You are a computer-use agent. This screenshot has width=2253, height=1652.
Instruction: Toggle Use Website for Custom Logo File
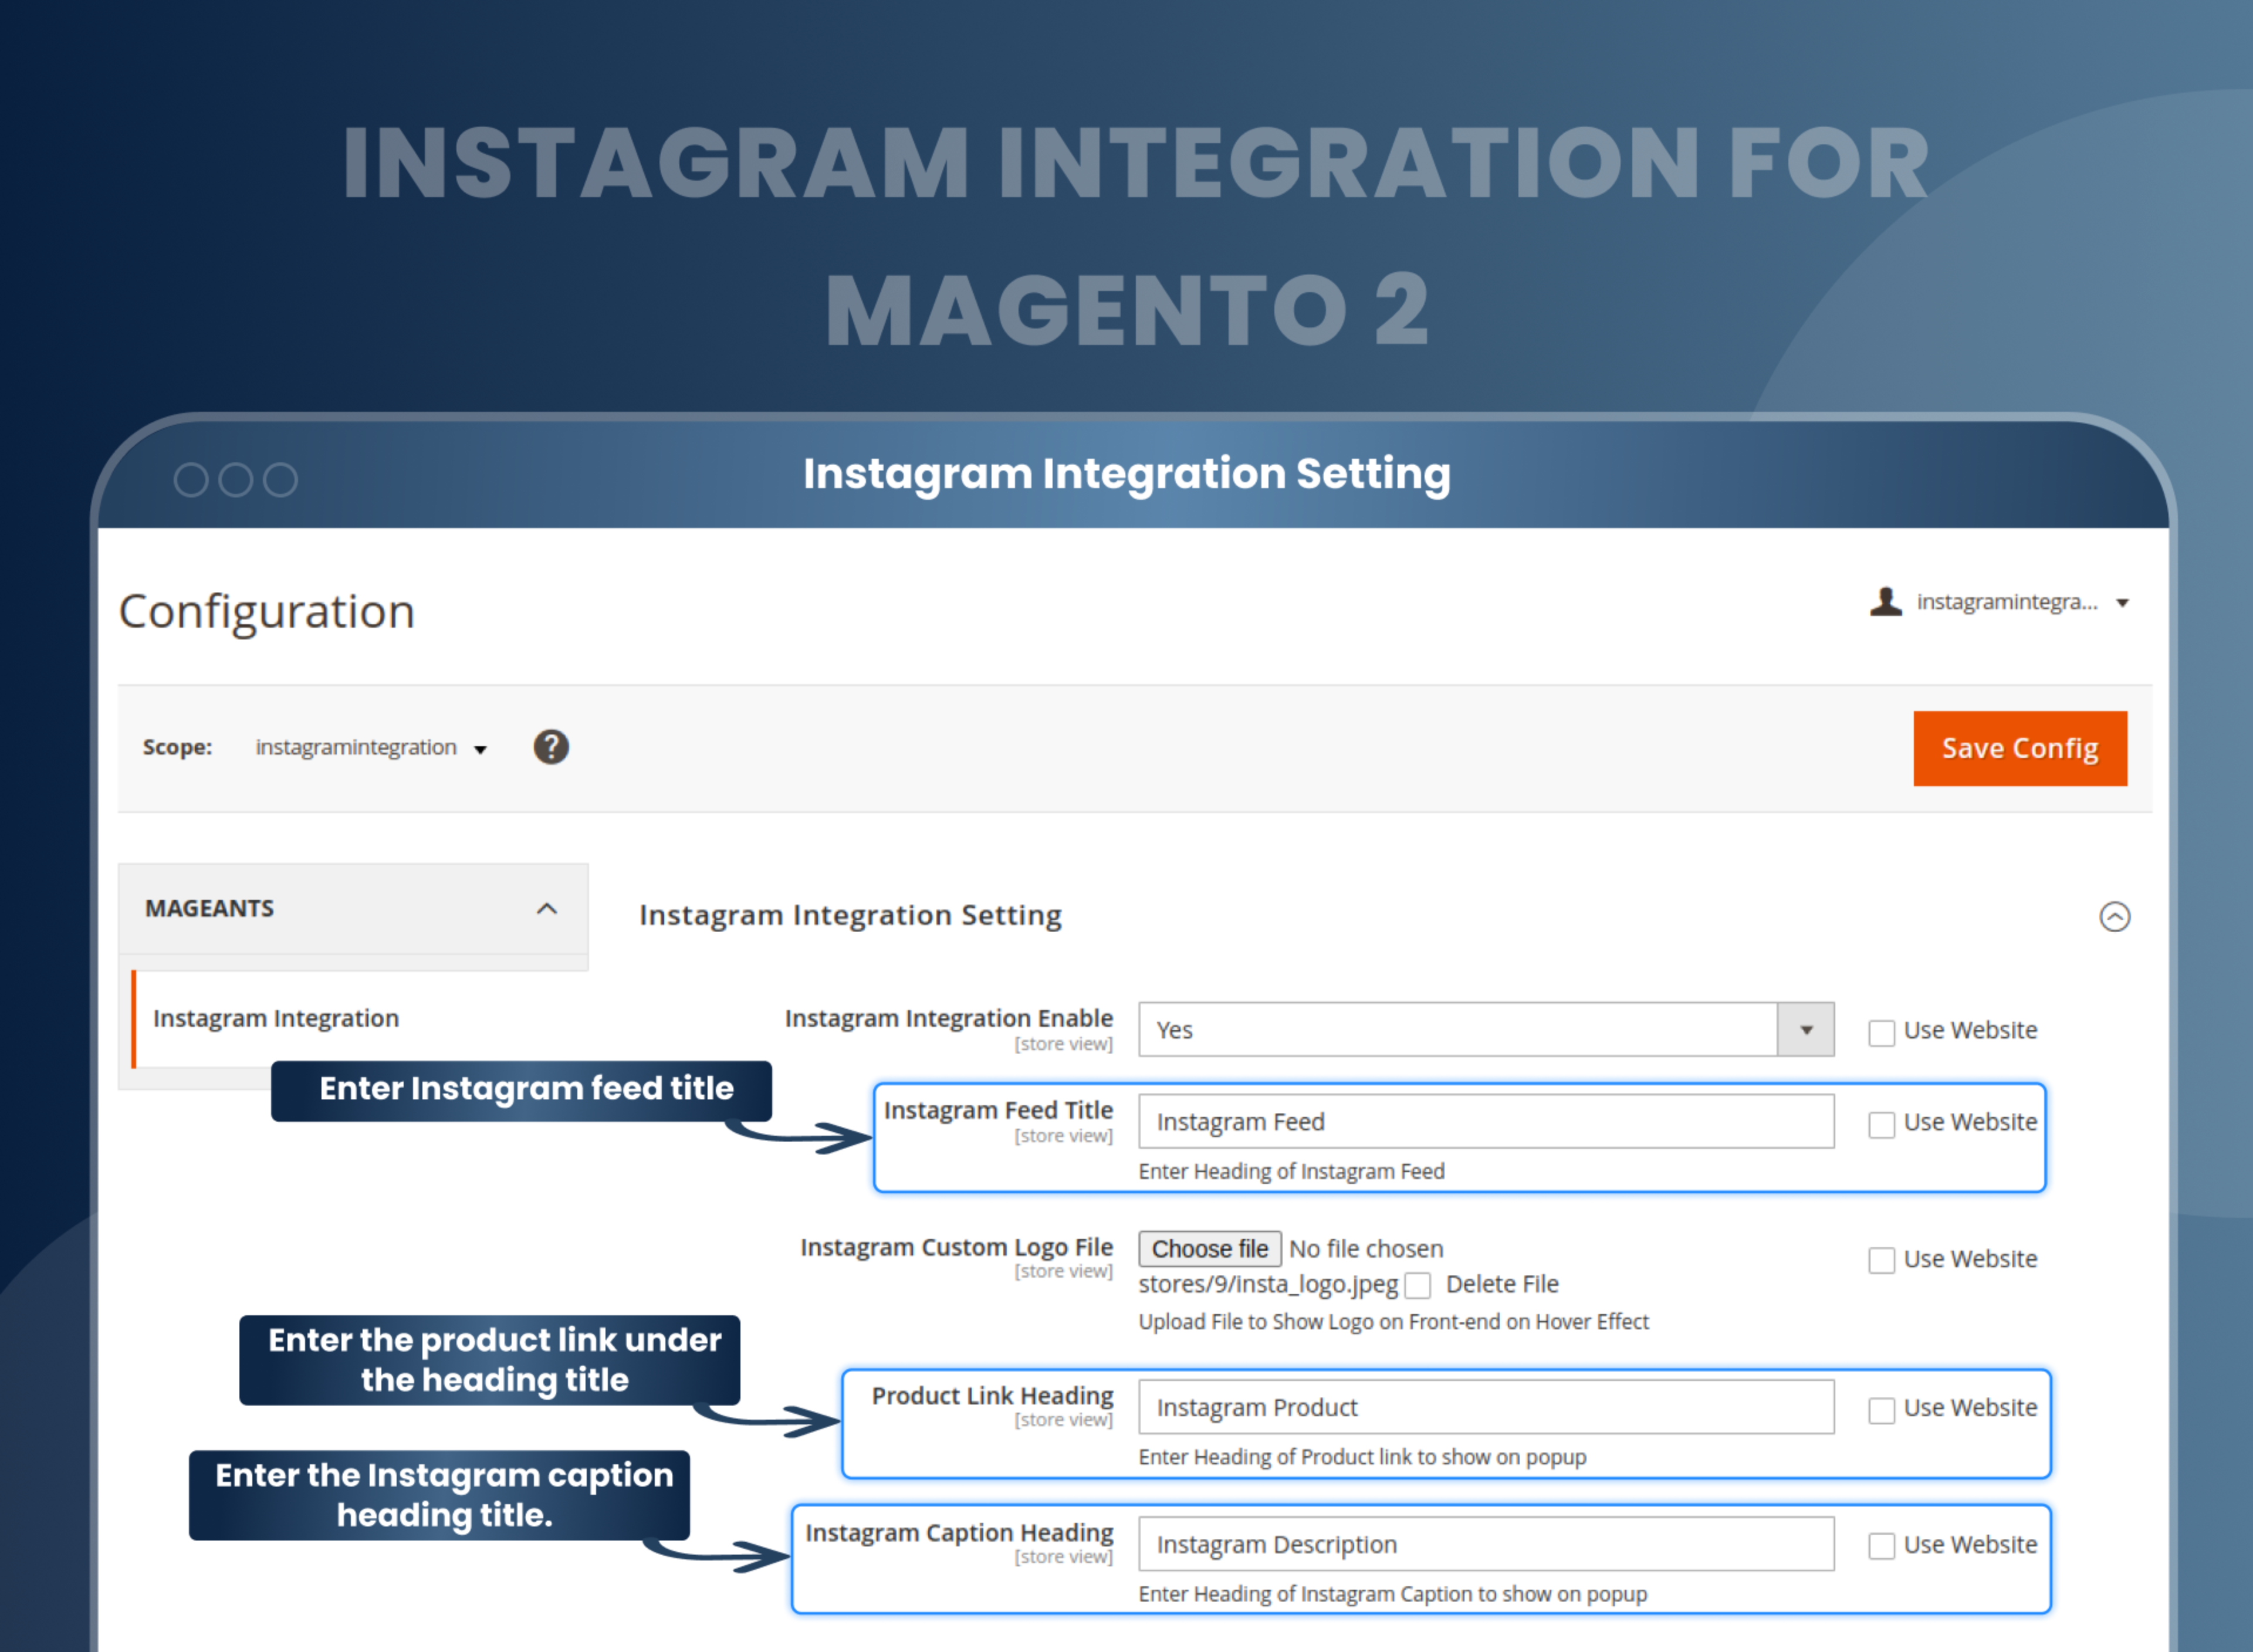click(x=1881, y=1260)
